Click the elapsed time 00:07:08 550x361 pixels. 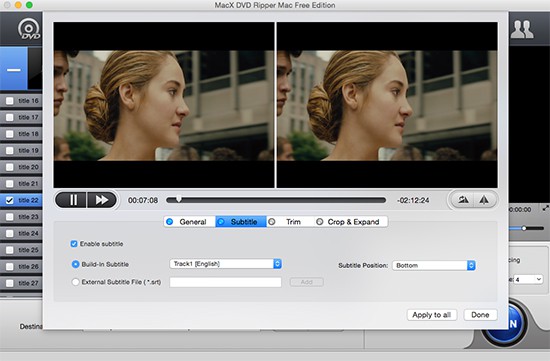click(143, 200)
